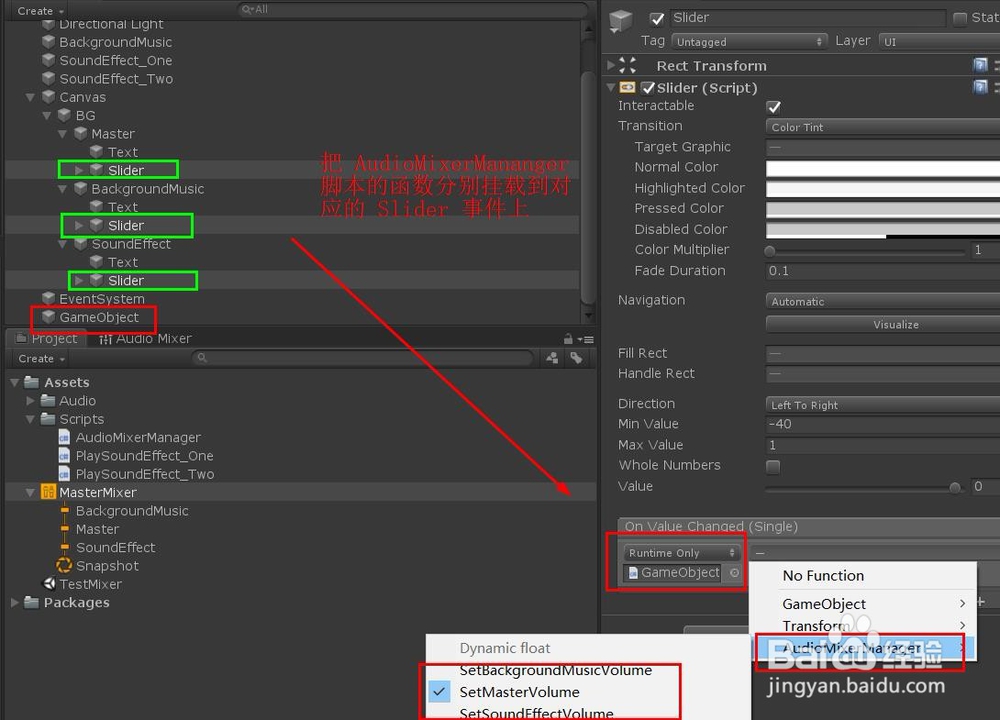1000x720 pixels.
Task: Click the Canvas cube icon
Action: point(48,97)
